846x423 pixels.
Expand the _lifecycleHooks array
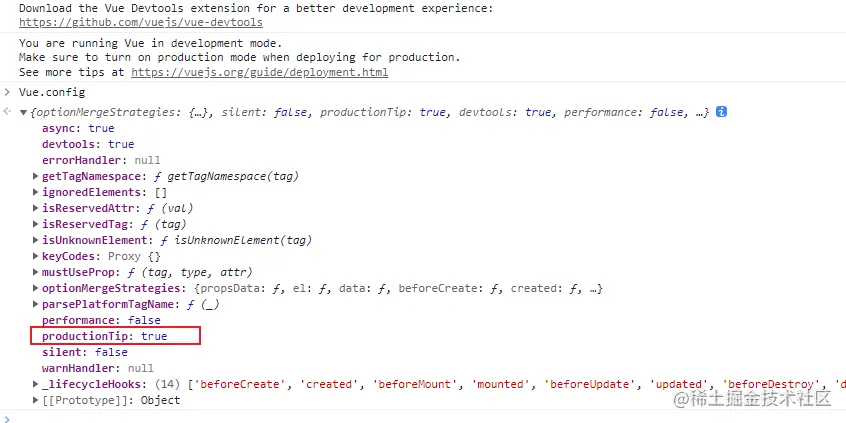(x=36, y=384)
